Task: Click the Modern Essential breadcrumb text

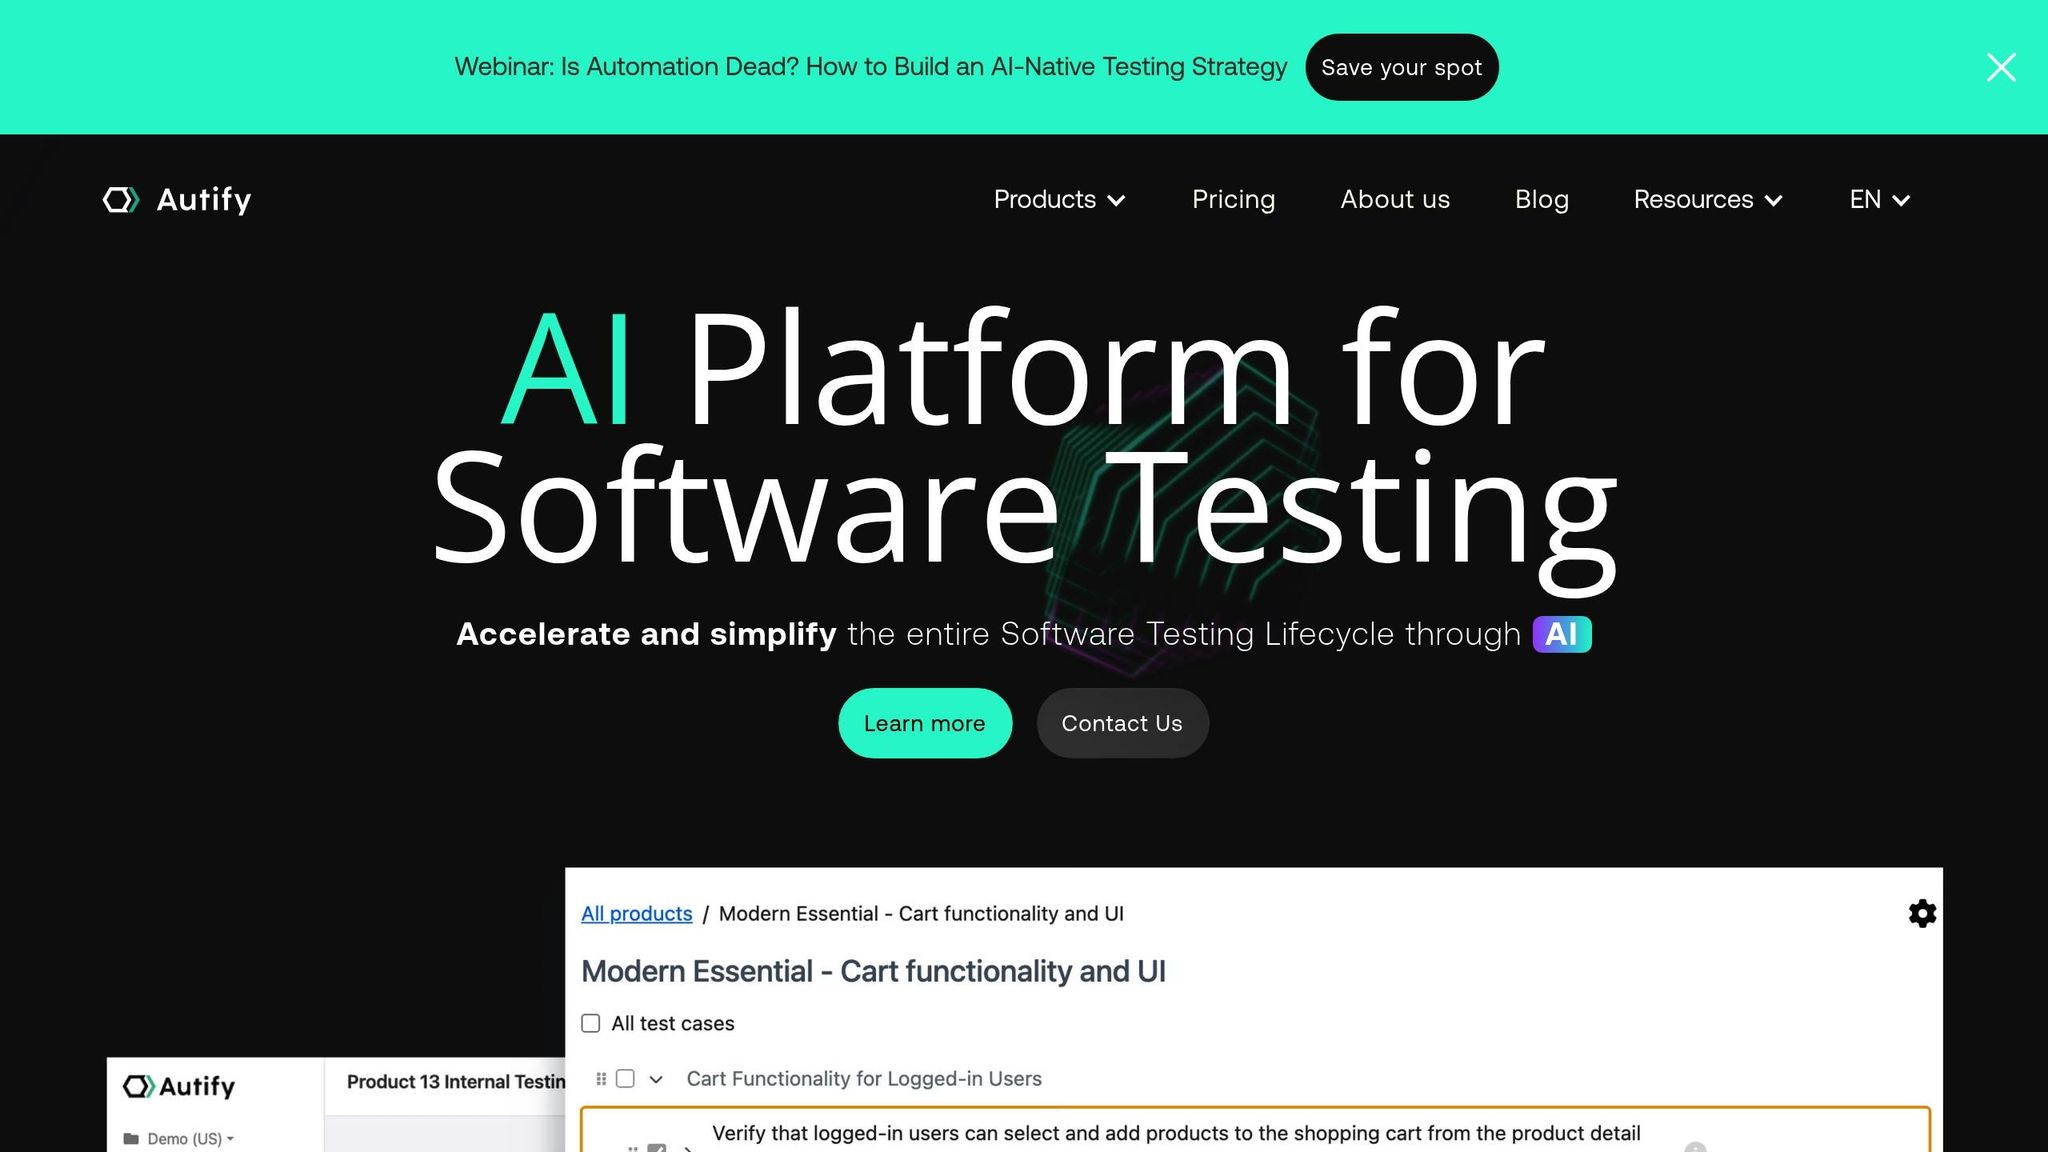Action: click(x=921, y=913)
